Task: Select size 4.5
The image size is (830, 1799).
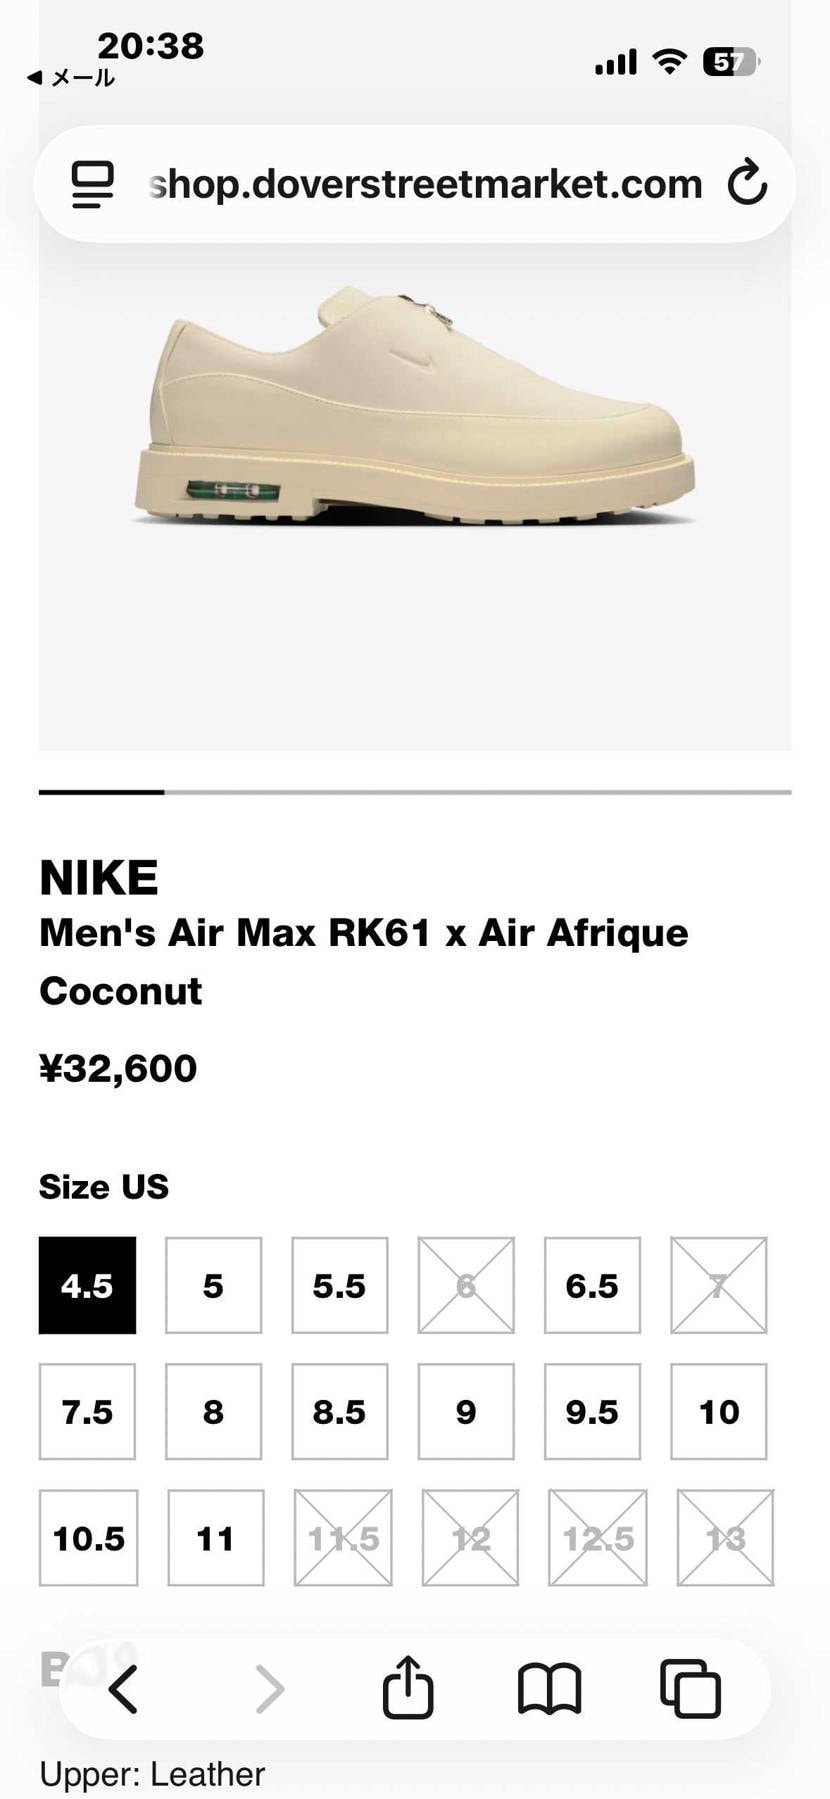Action: [x=87, y=1285]
